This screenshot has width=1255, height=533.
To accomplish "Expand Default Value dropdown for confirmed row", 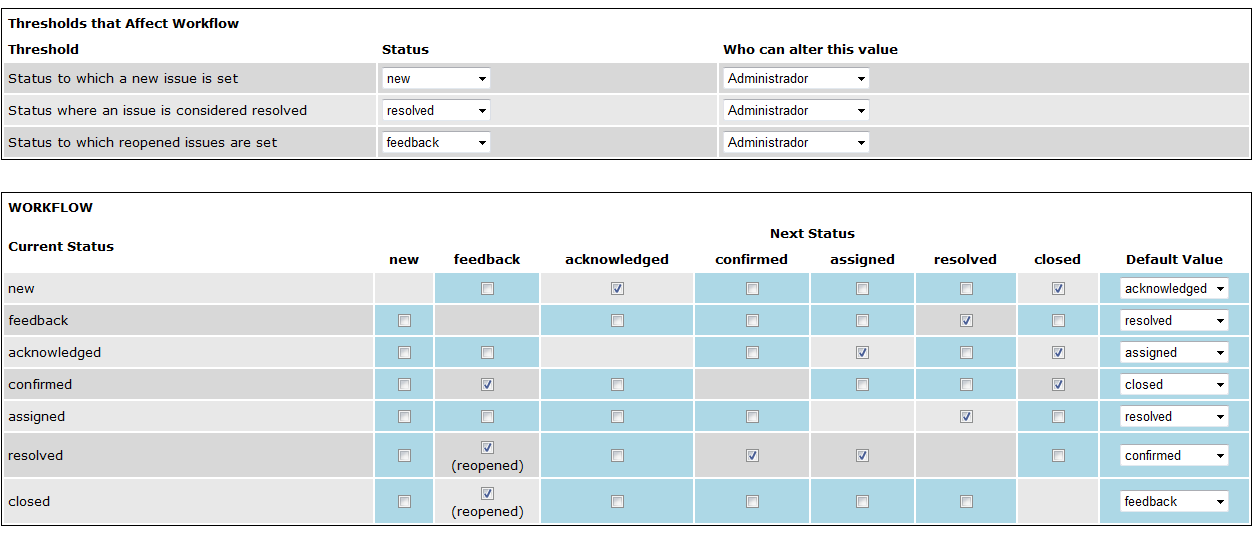I will 1174,385.
